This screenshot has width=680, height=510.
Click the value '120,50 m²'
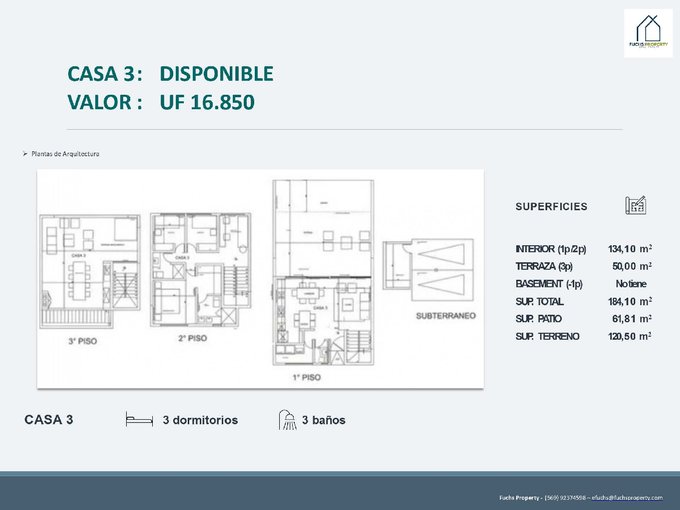pos(630,336)
